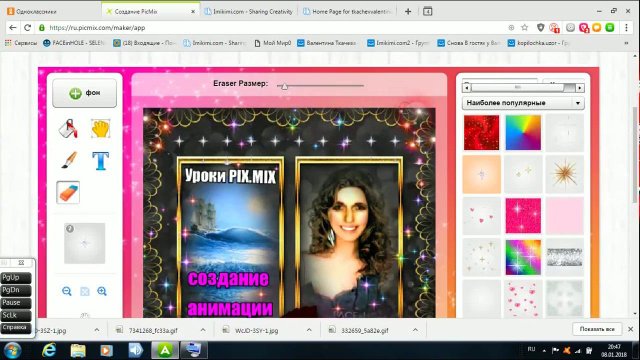Open the downloaded file 332659_5a82e.gif

click(x=365, y=330)
